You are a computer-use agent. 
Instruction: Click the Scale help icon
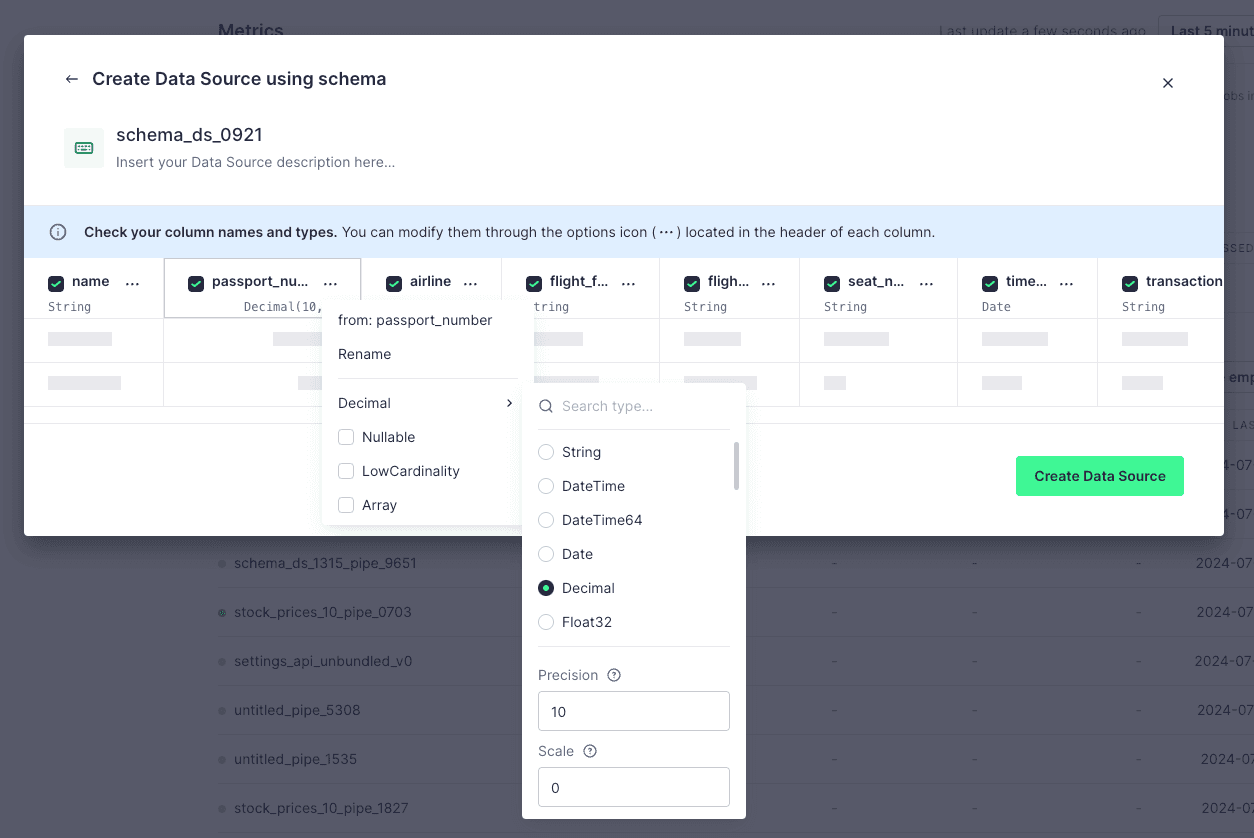point(589,751)
